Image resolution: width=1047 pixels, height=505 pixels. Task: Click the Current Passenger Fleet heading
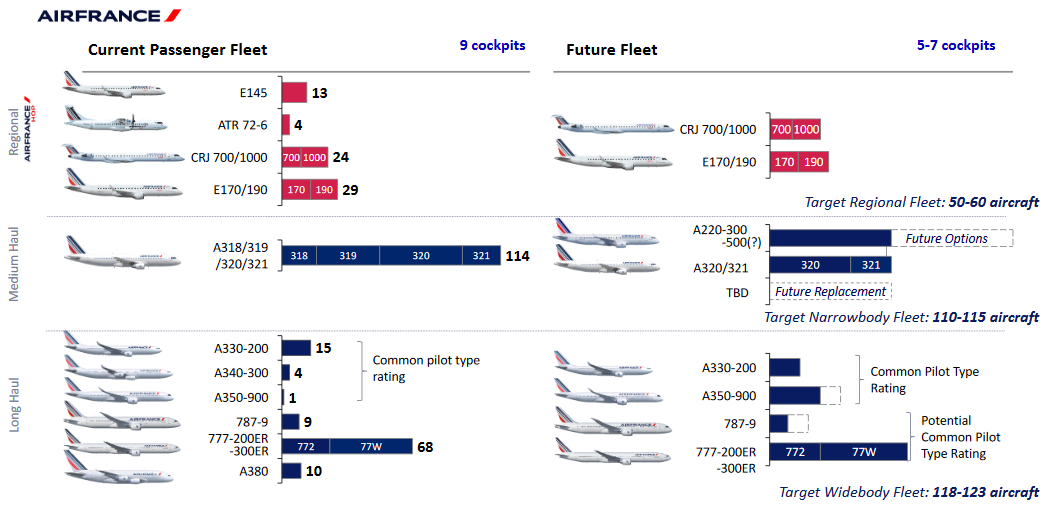[178, 49]
